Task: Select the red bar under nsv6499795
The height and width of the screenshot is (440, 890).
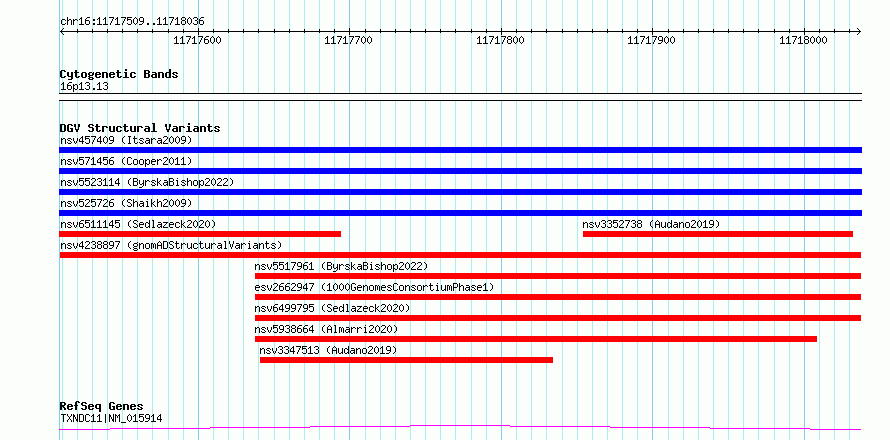Action: point(558,318)
